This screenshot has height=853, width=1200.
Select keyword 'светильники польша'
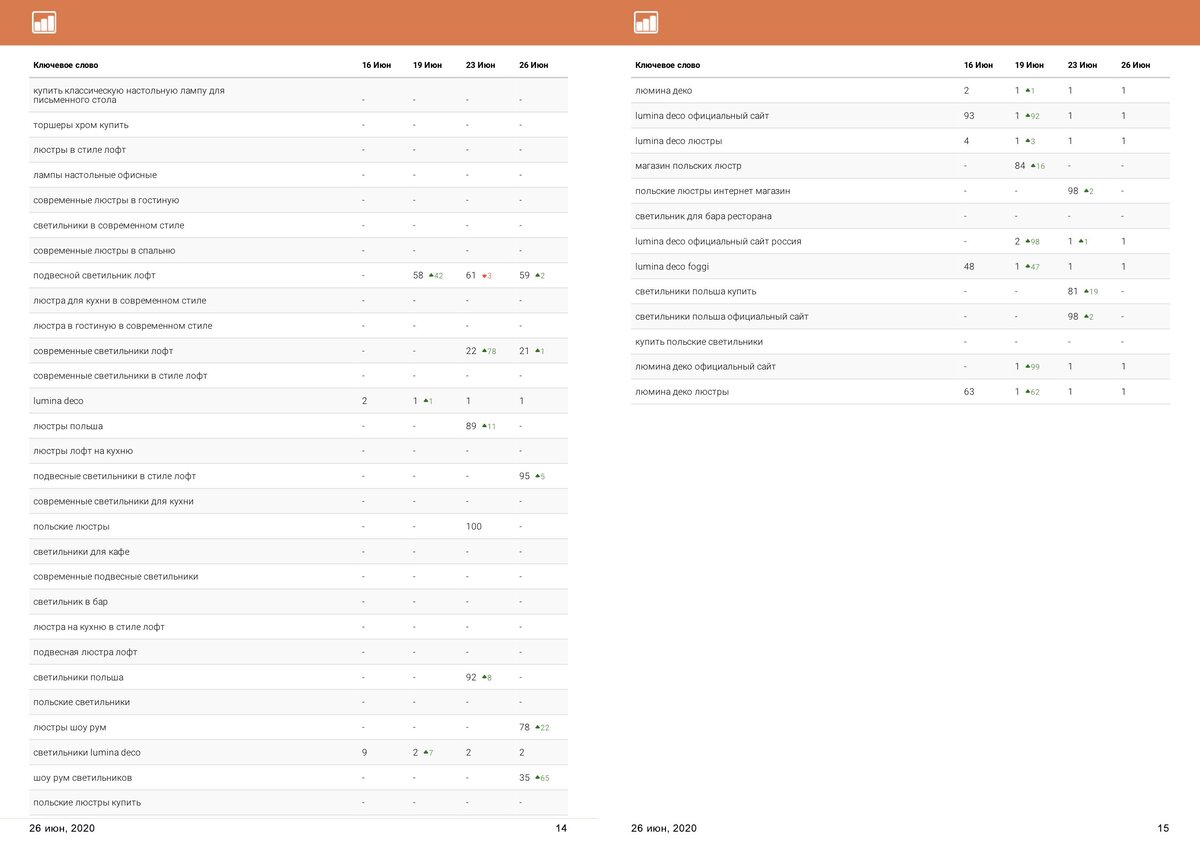coord(78,677)
